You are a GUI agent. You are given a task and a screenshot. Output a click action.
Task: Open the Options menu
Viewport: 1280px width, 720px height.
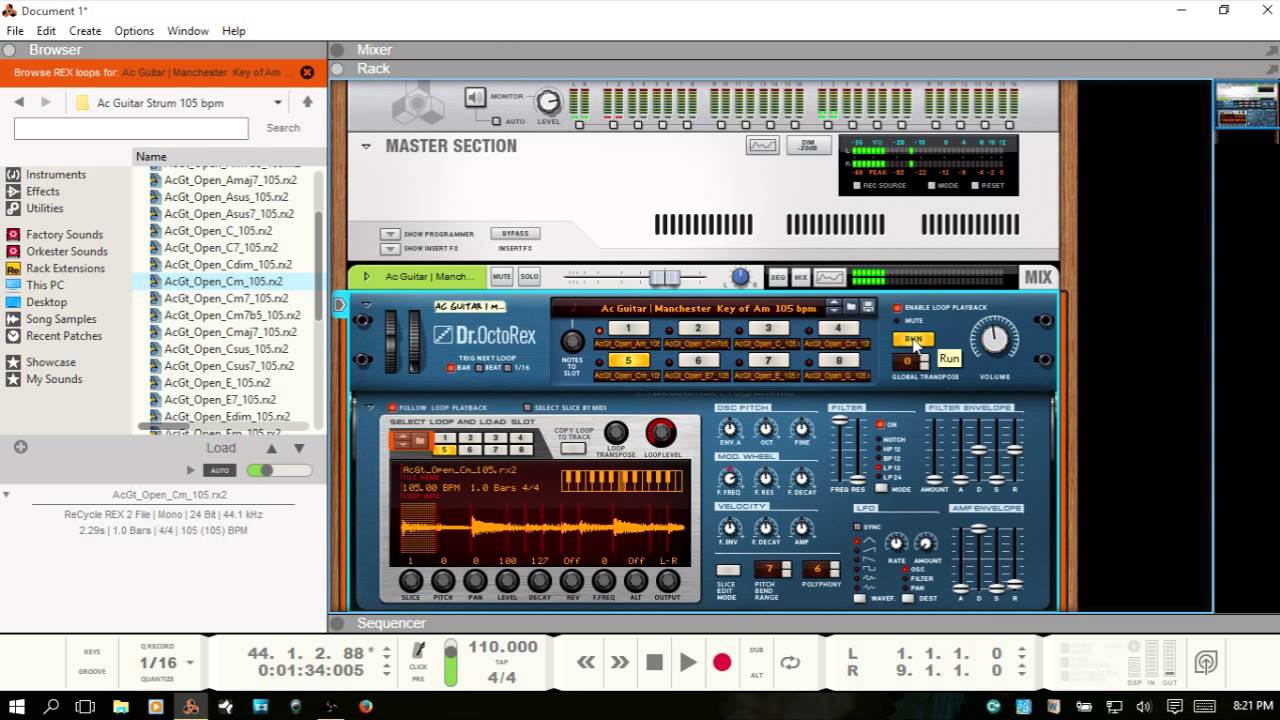click(134, 31)
